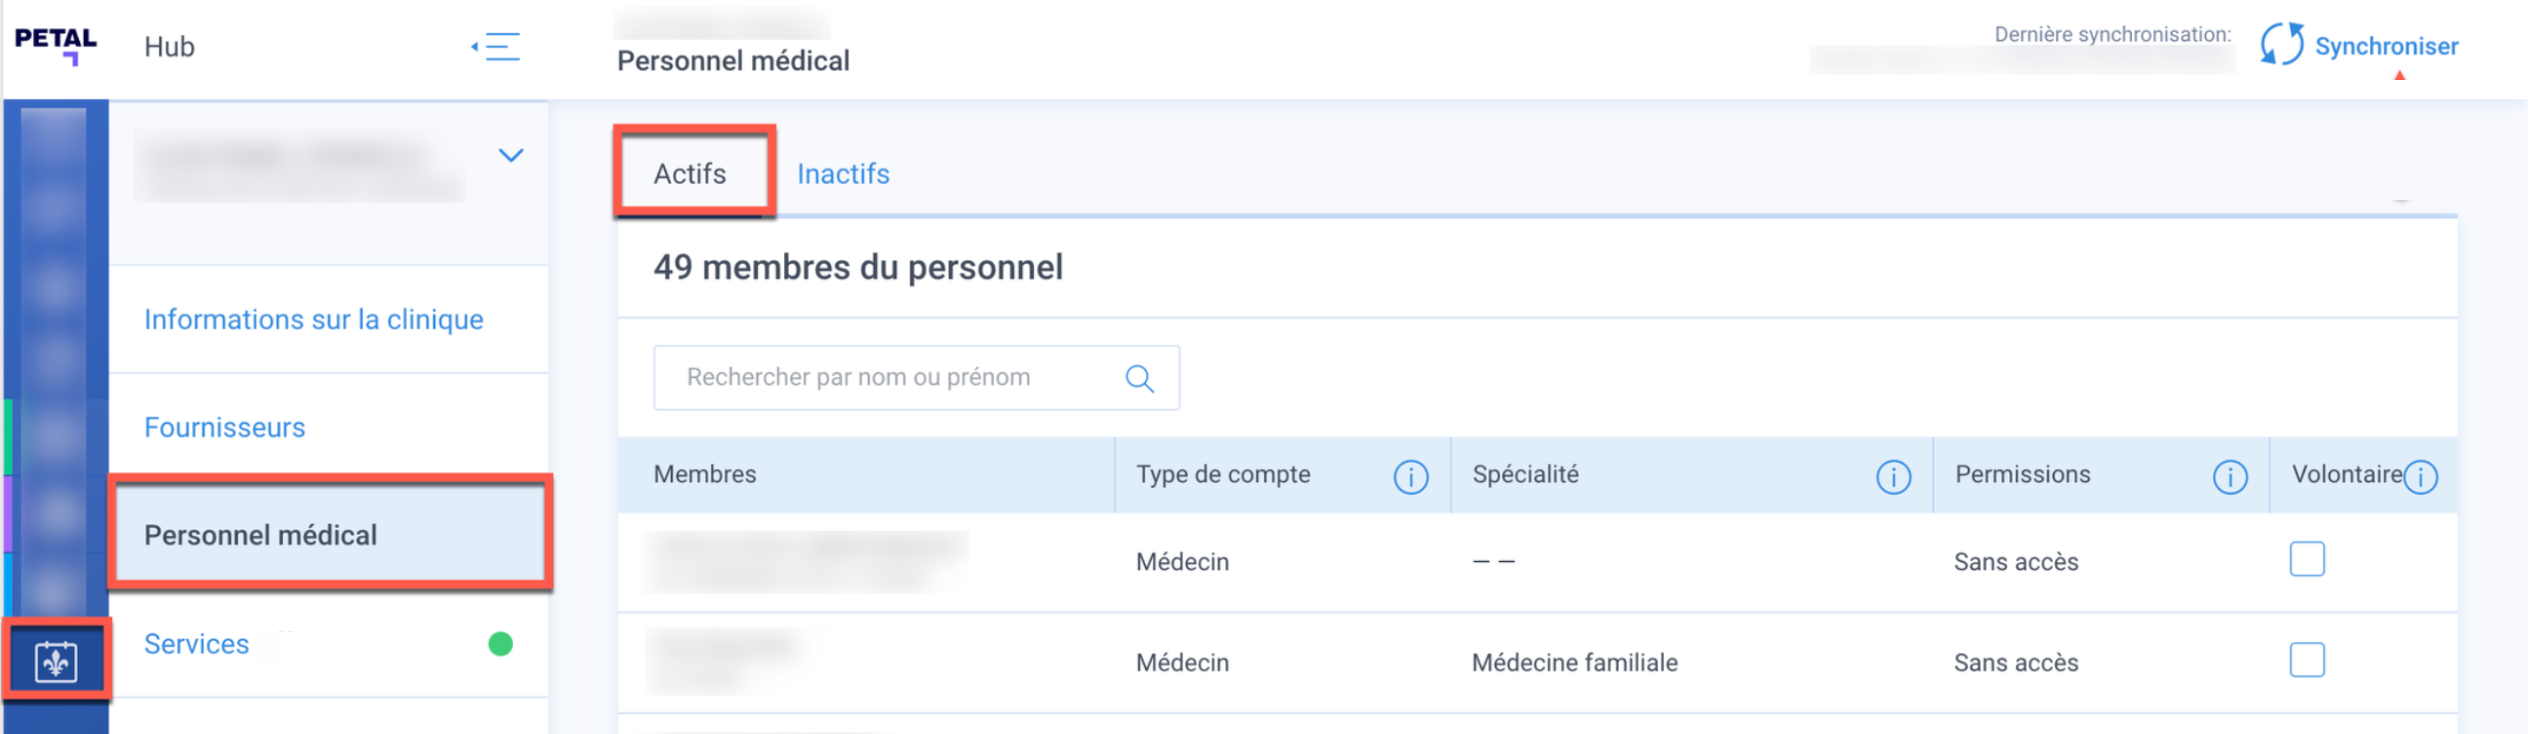Screen dimensions: 2528x734
Task: Open the Fournisseurs section
Action: [x=224, y=427]
